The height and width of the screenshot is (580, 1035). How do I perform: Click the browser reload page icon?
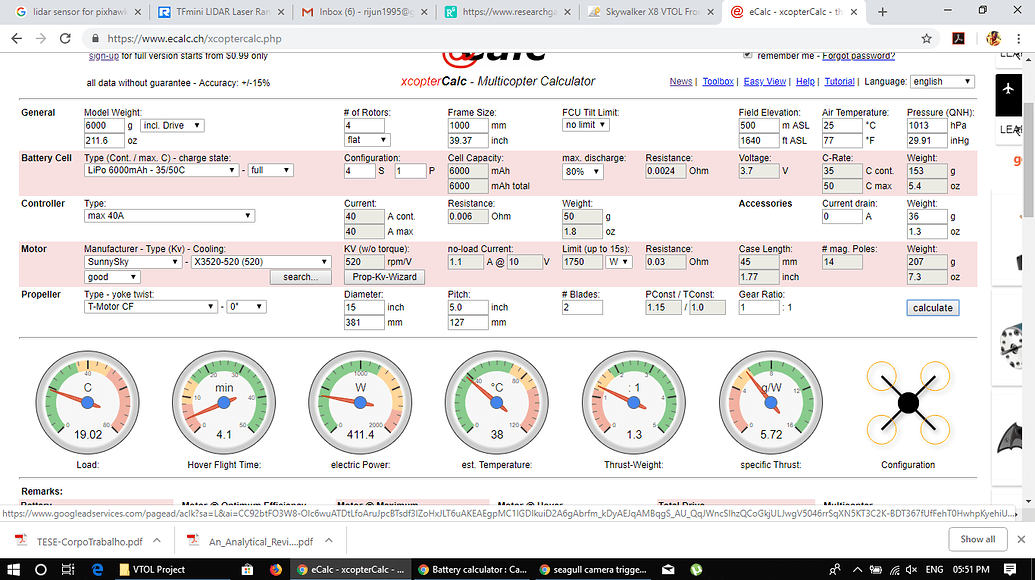tap(63, 38)
